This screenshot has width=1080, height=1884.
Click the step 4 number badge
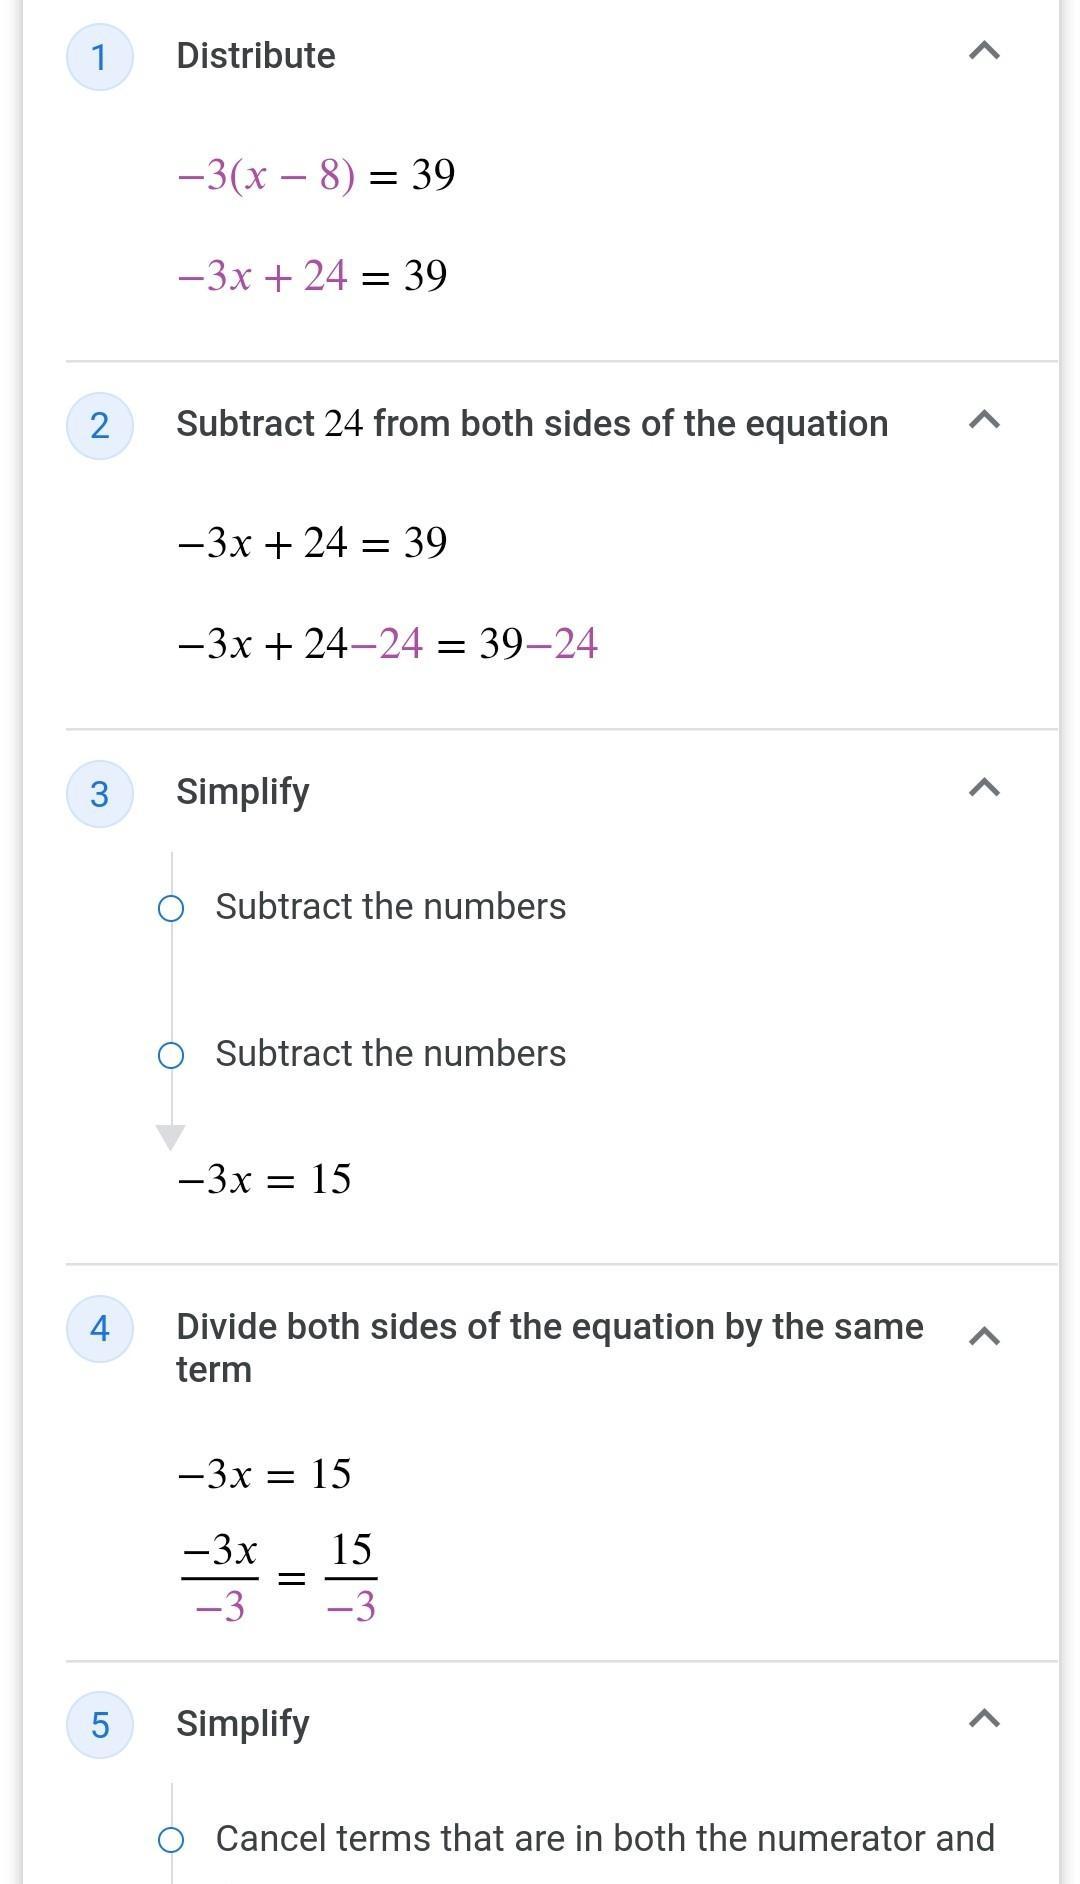[99, 1329]
